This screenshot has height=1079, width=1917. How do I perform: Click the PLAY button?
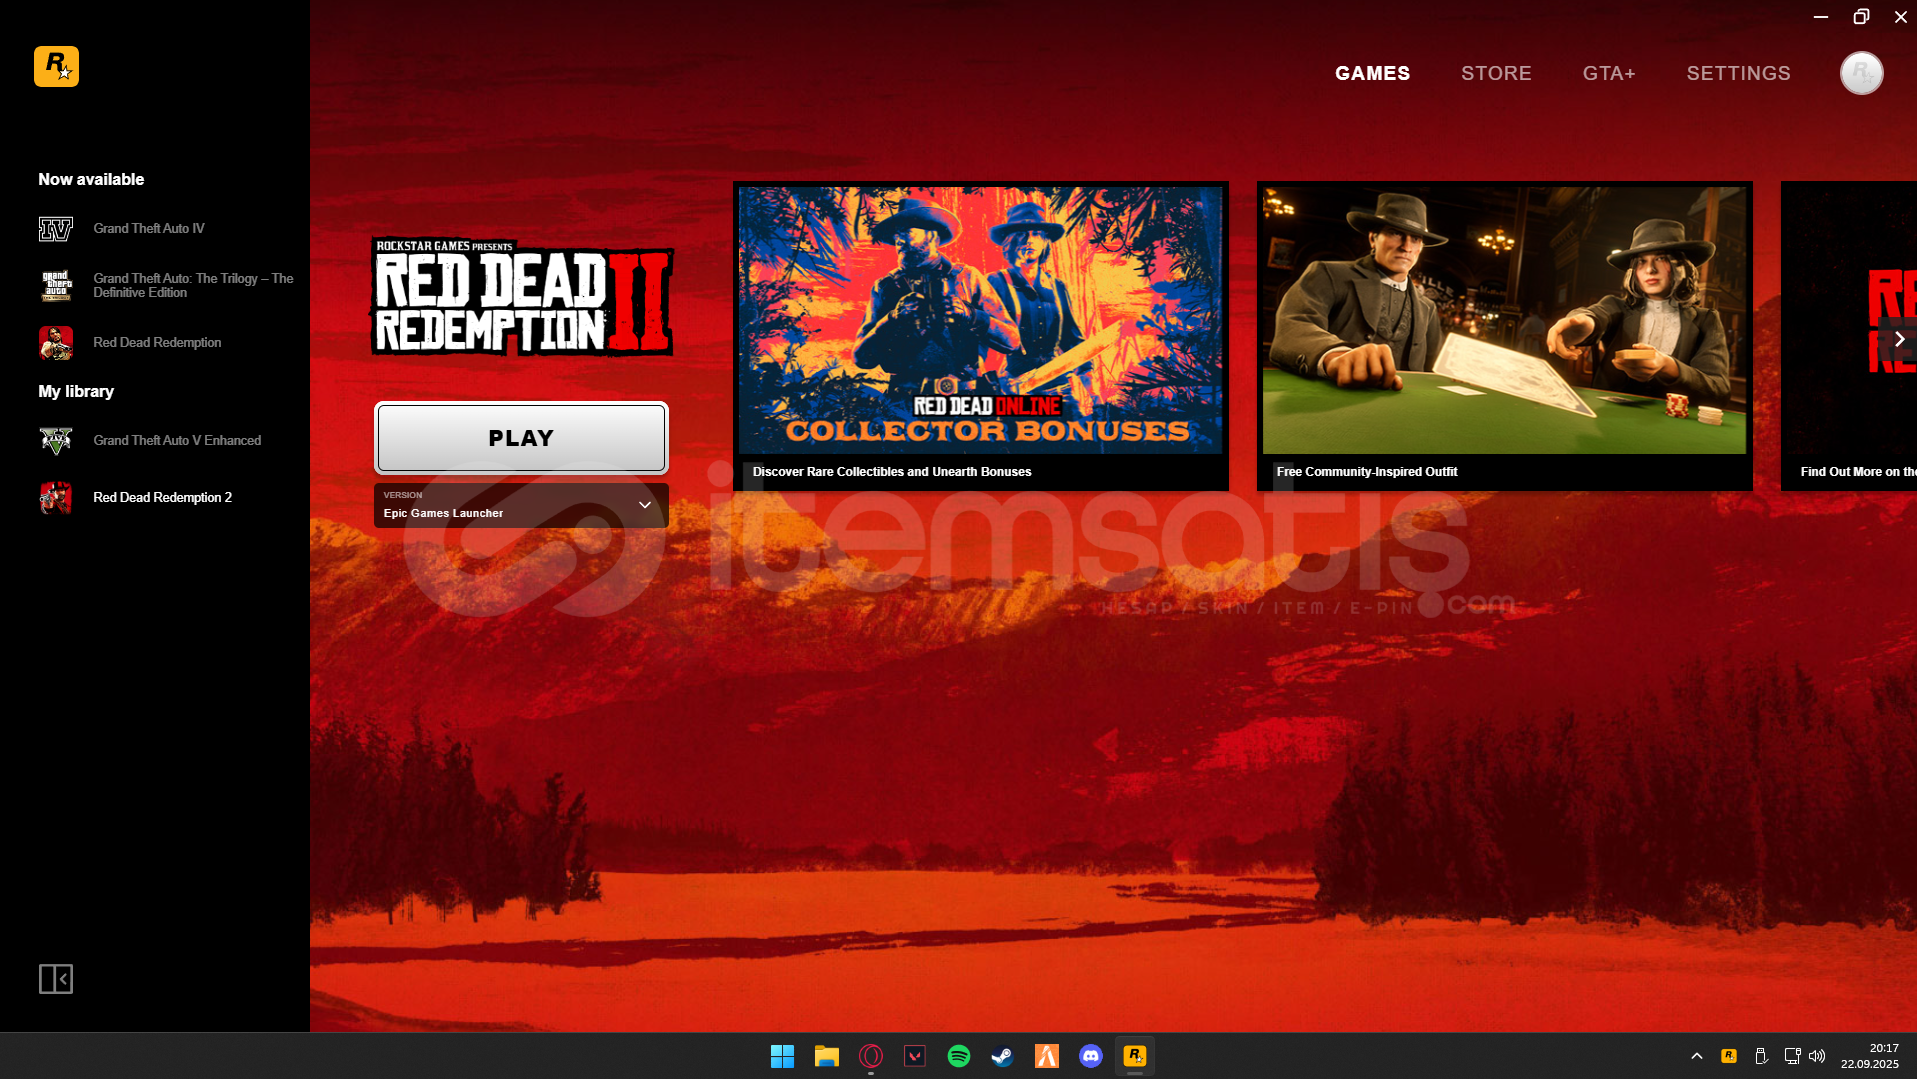coord(521,438)
